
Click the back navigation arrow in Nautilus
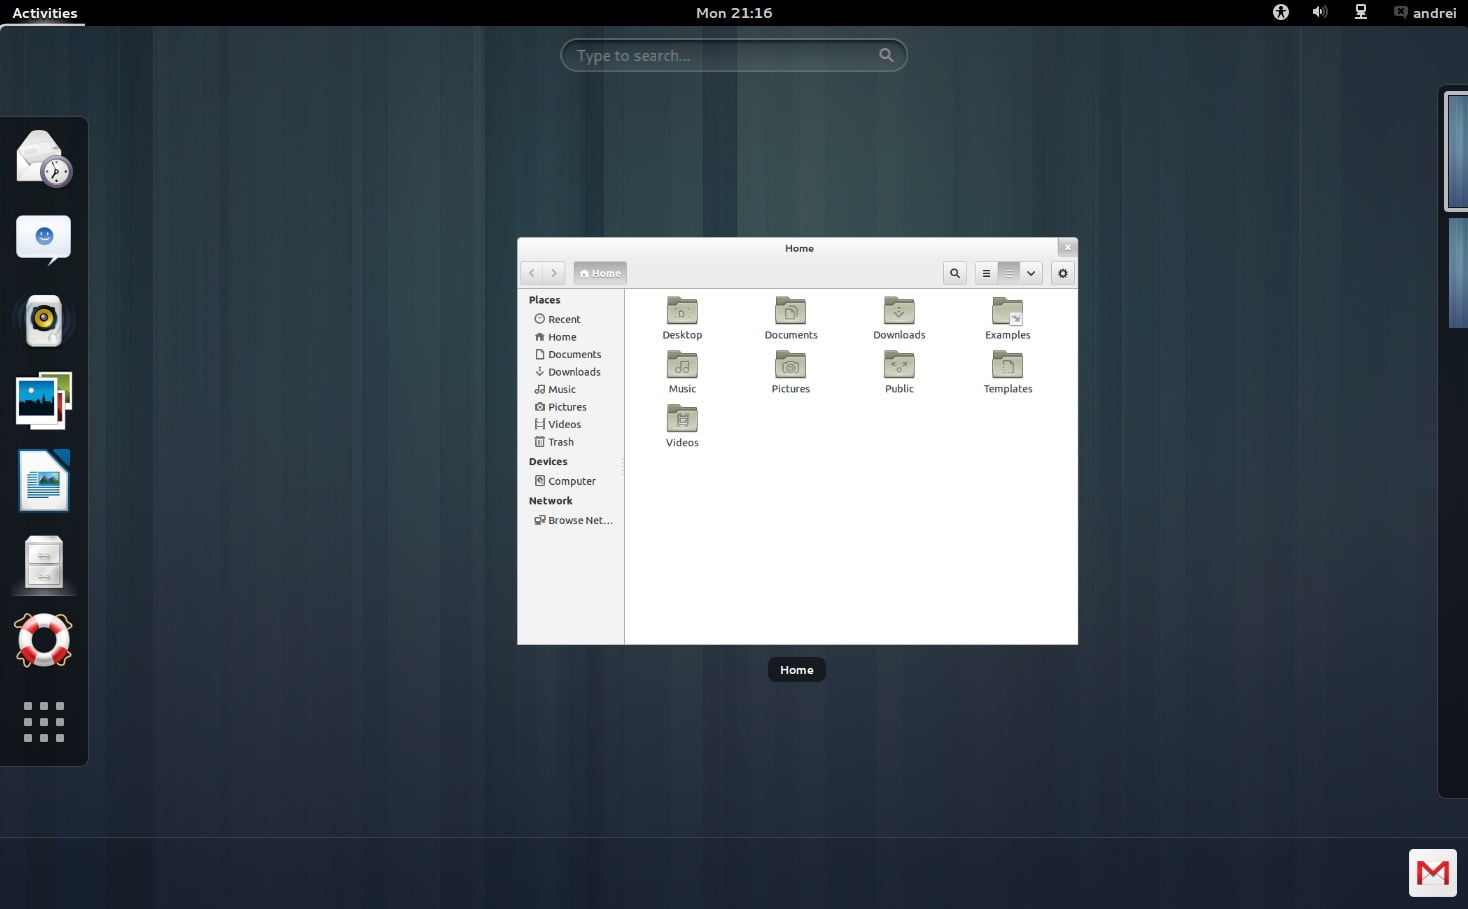tap(531, 272)
